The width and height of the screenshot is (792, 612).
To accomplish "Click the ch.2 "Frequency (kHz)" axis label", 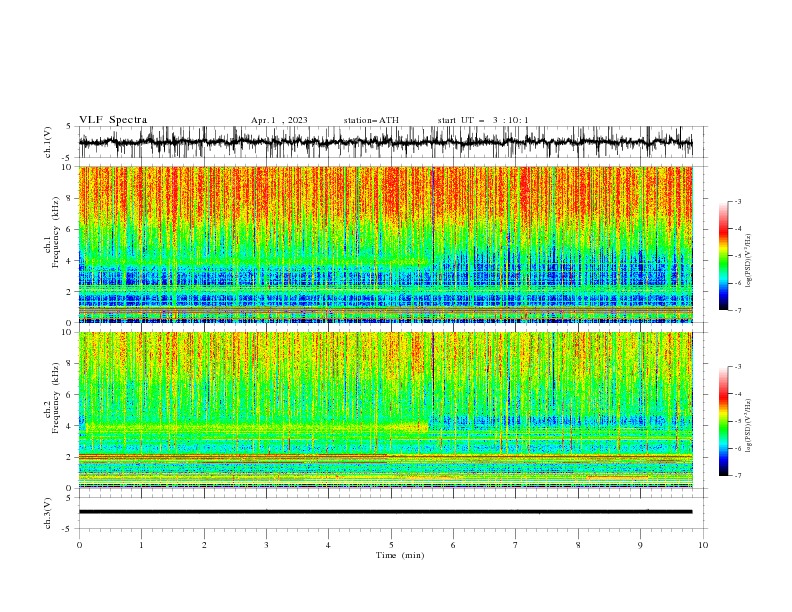I will (x=55, y=397).
